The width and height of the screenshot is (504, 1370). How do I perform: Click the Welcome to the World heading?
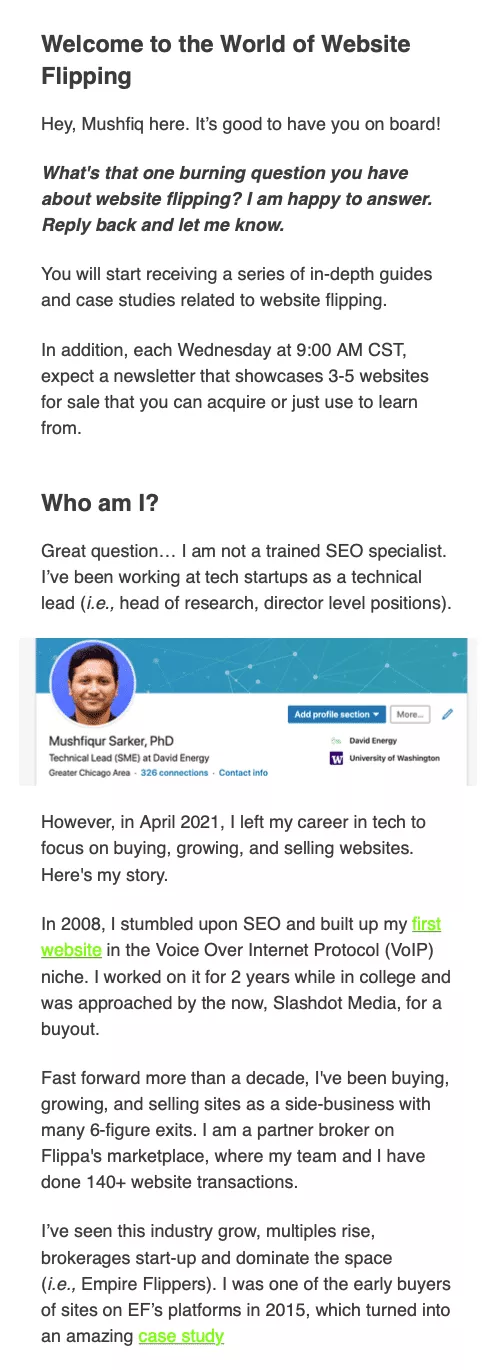pyautogui.click(x=225, y=60)
